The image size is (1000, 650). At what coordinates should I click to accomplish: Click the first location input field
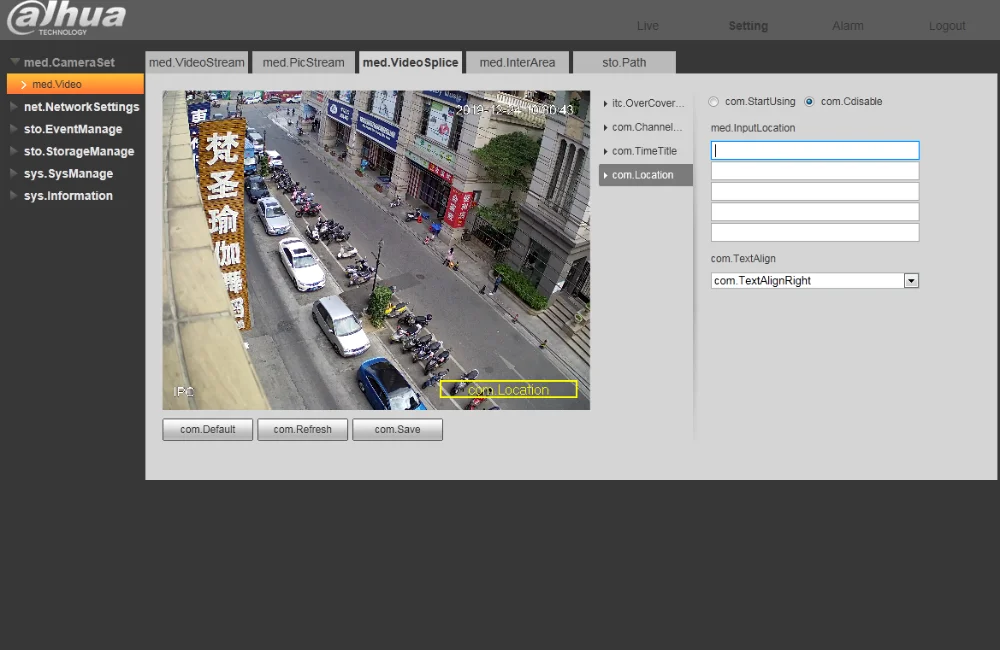[x=814, y=151]
